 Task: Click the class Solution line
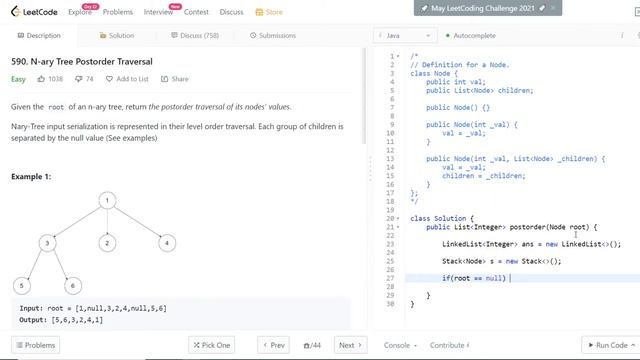coord(442,218)
